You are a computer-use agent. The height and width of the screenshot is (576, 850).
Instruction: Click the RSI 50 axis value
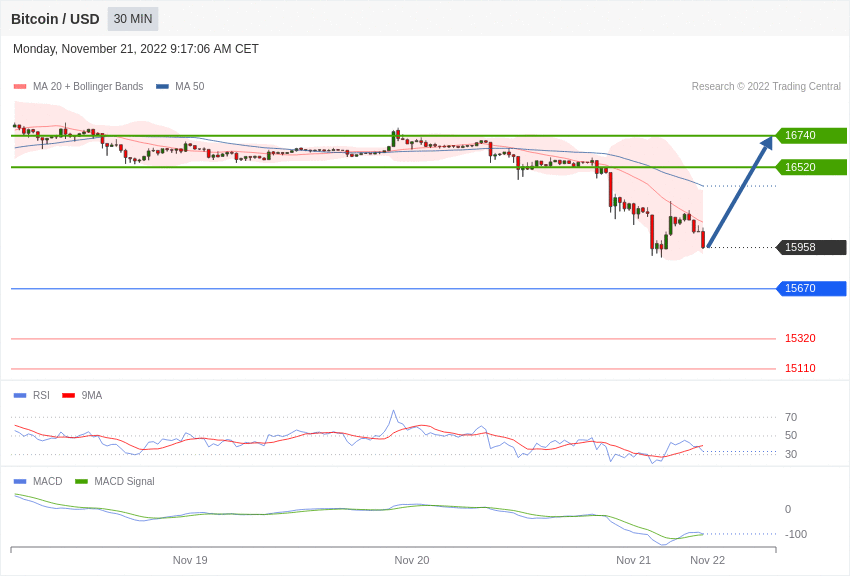coord(791,436)
